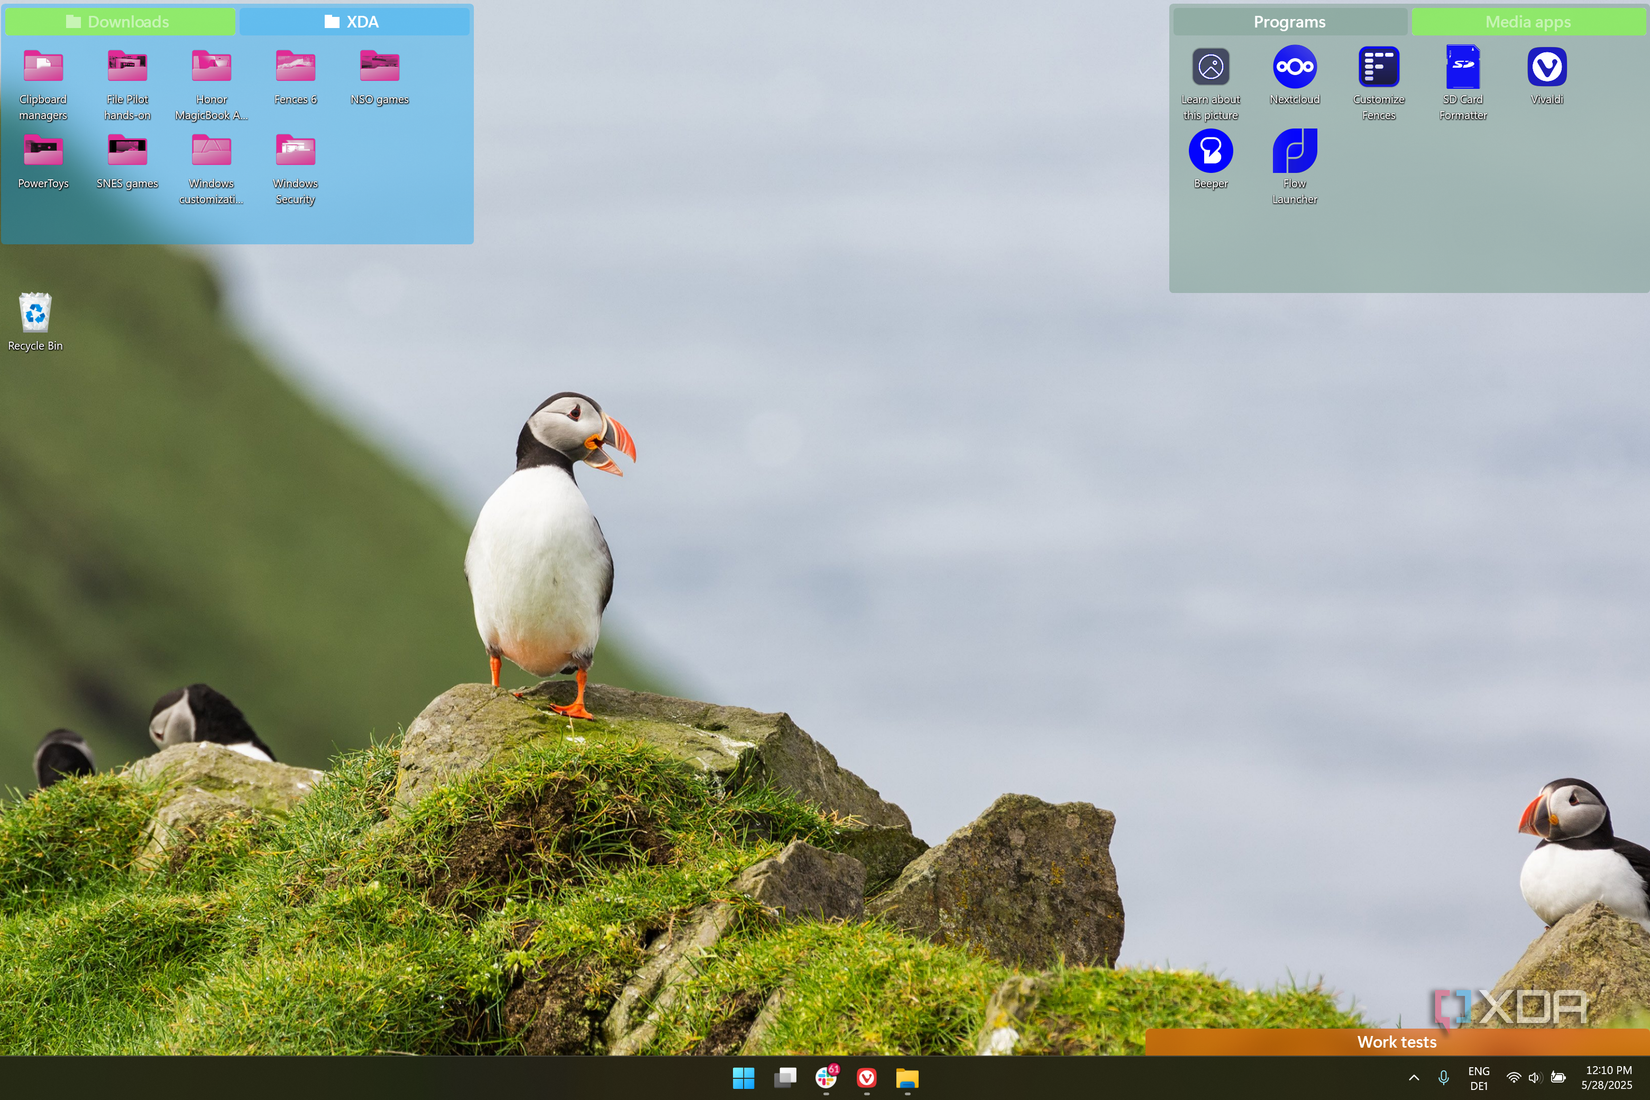
Task: Start Vivaldi from the Media apps fence
Action: tap(1546, 68)
